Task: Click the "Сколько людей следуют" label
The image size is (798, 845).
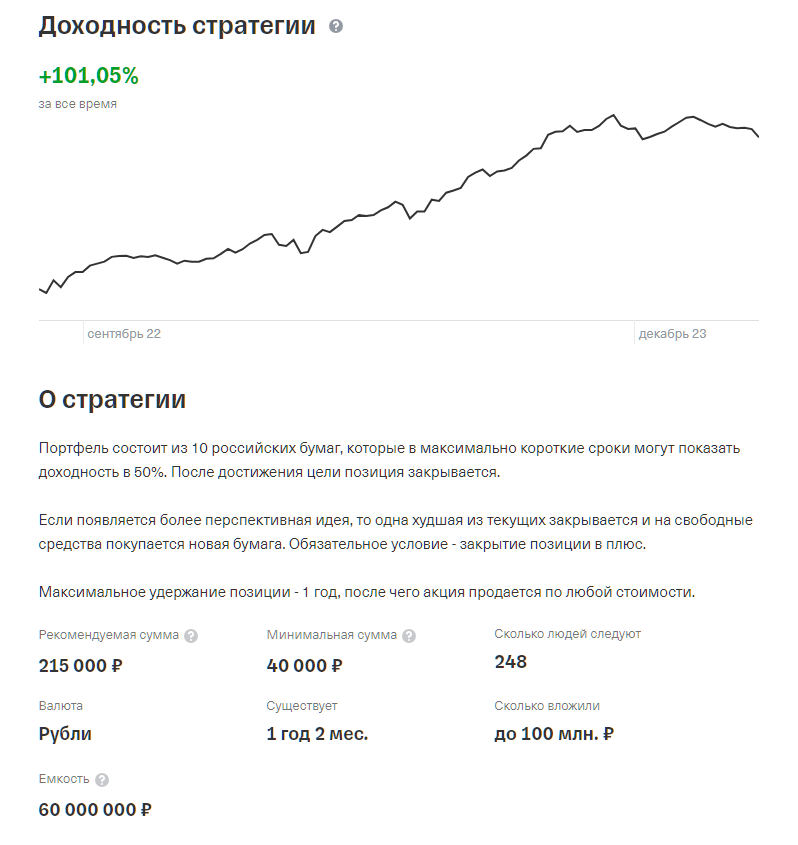Action: (568, 634)
